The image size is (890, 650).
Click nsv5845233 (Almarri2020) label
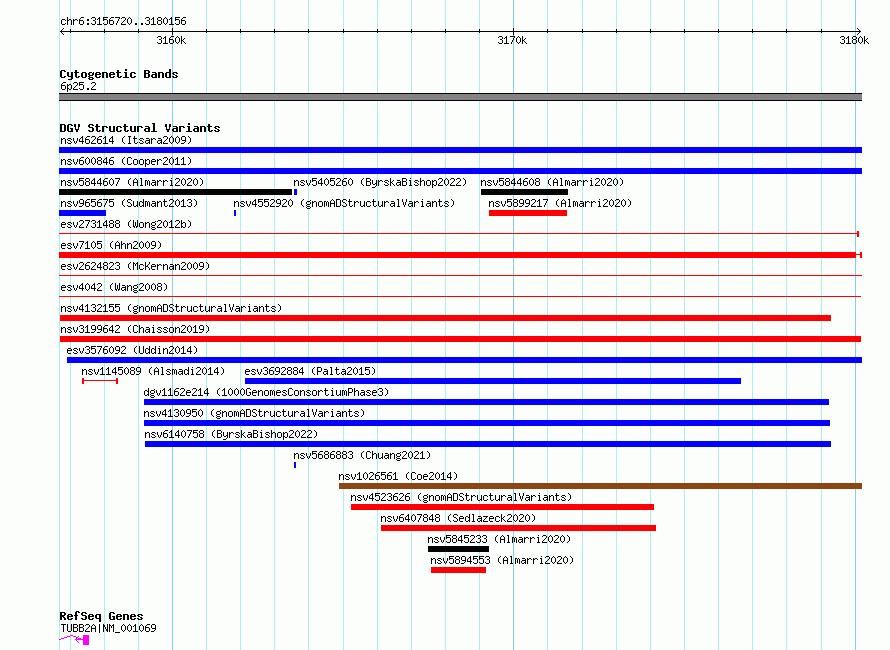499,539
